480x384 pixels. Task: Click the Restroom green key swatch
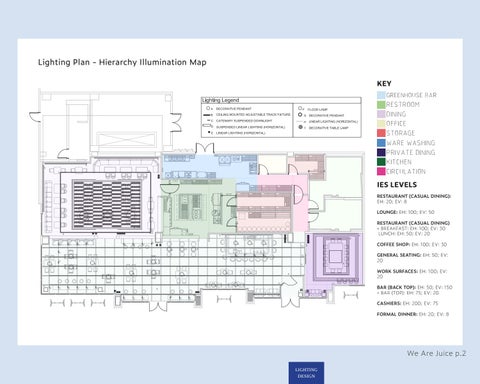tap(381, 105)
